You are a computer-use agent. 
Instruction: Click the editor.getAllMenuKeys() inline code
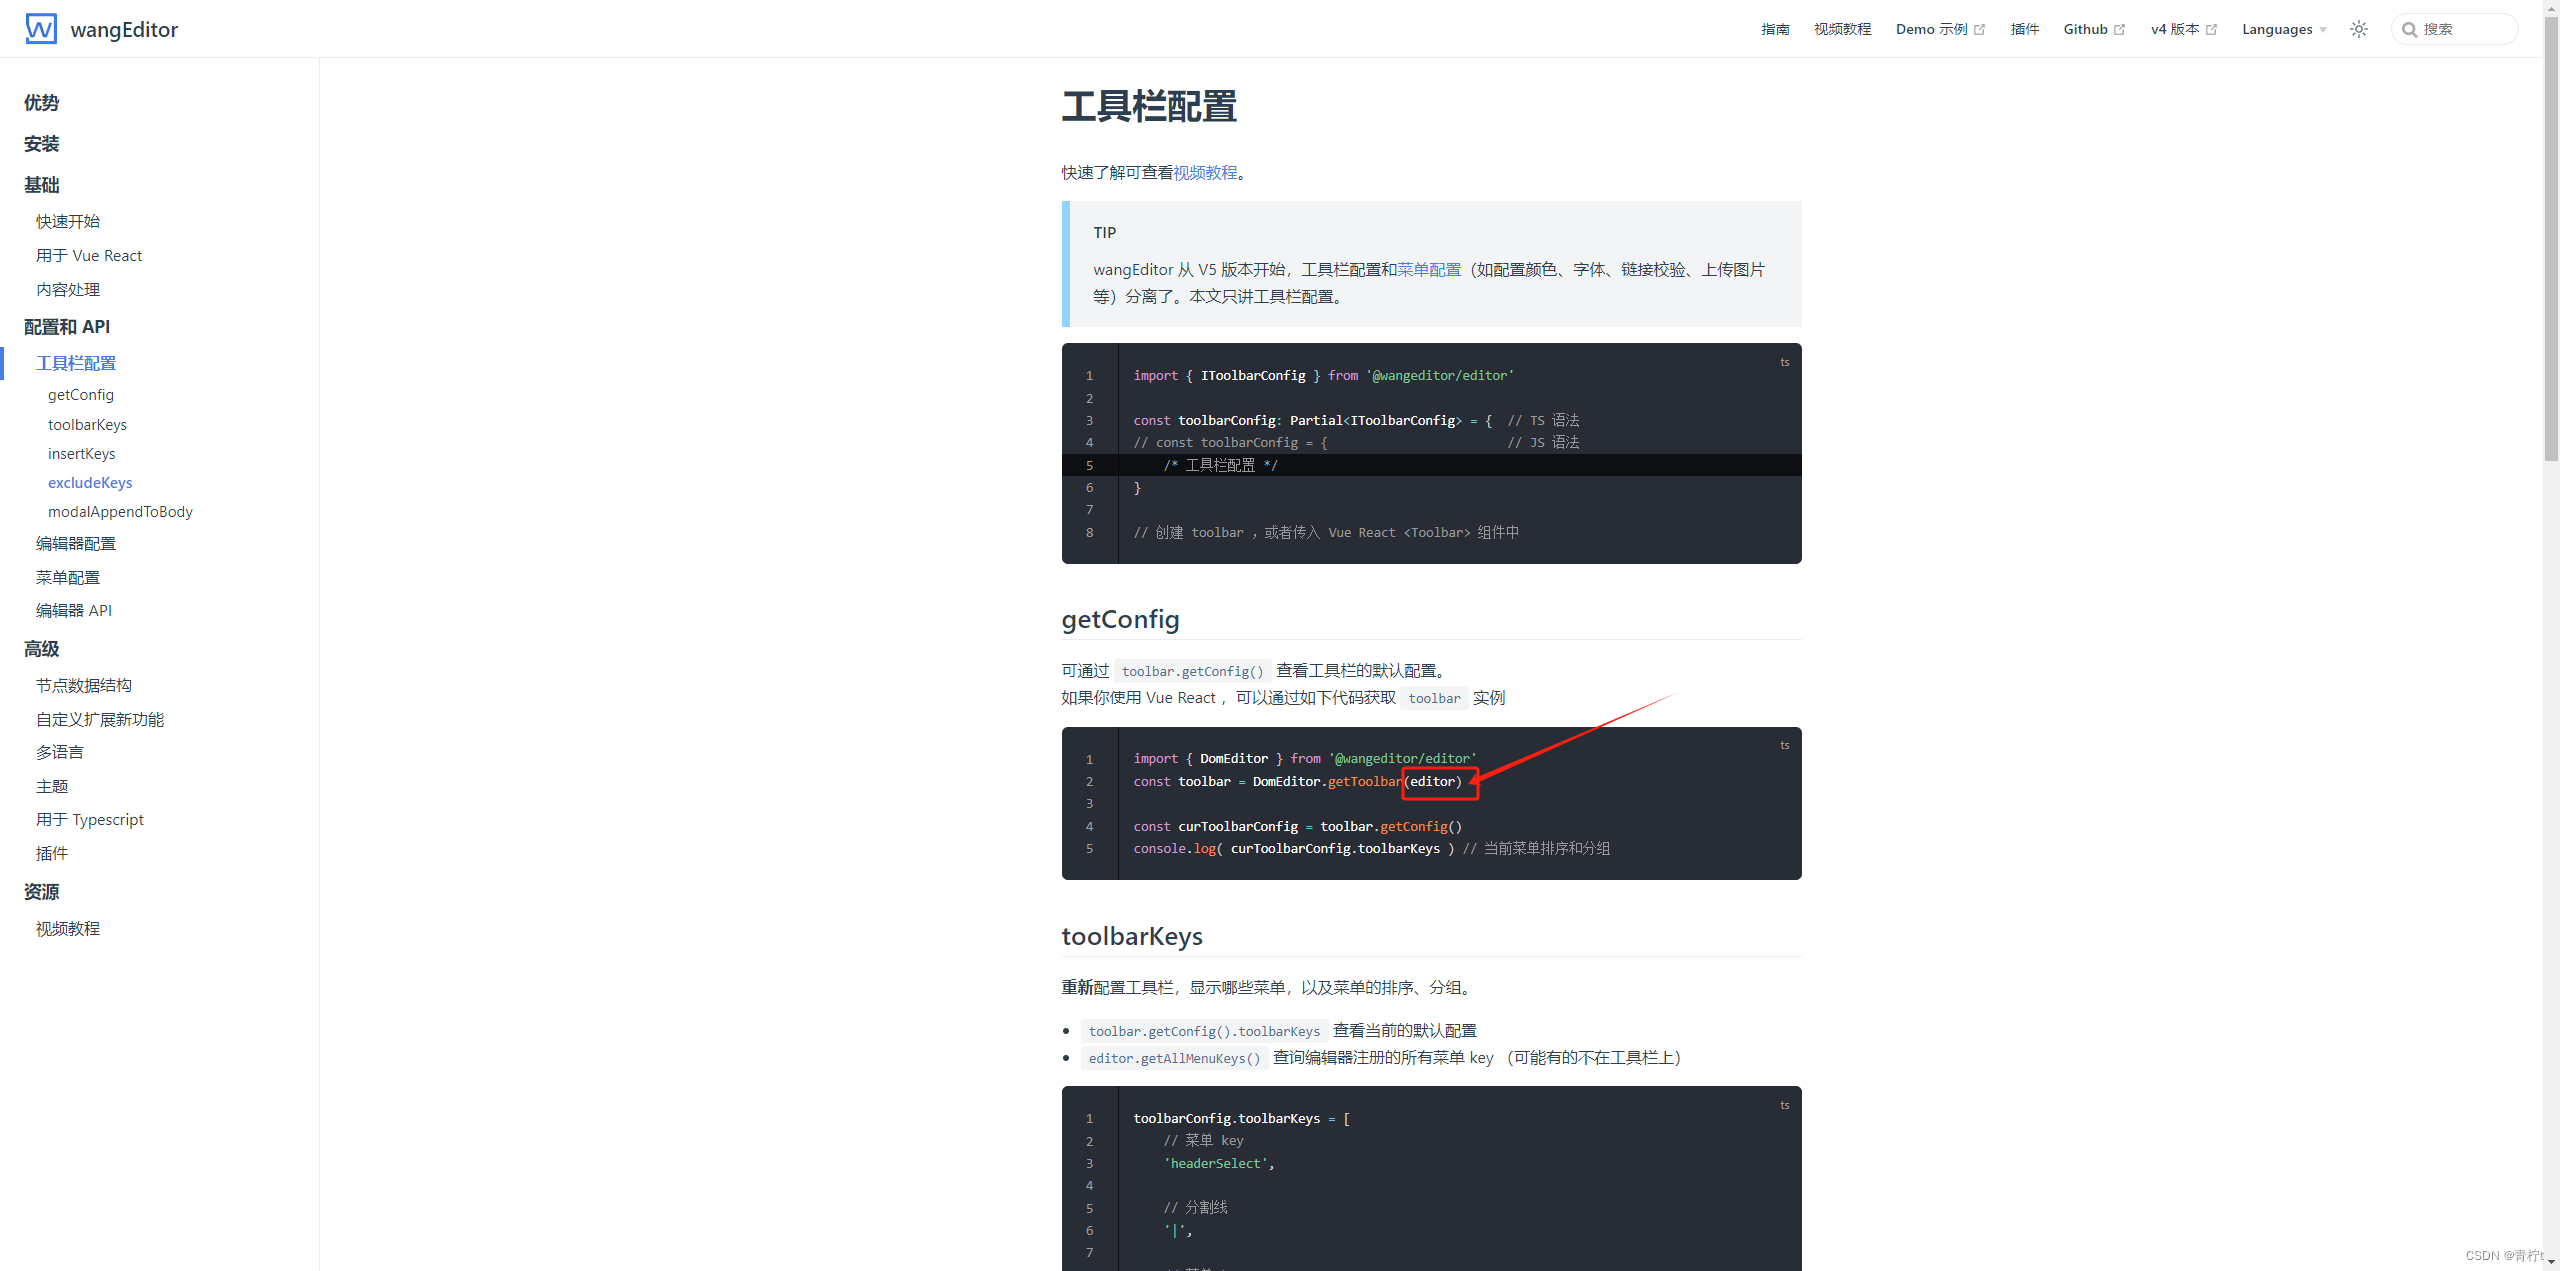[1174, 1058]
